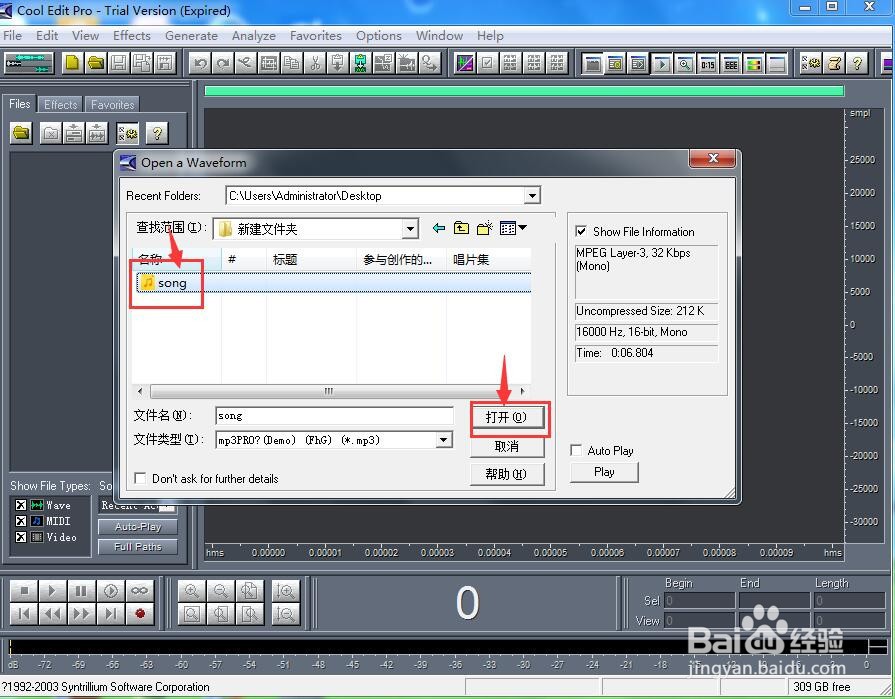This screenshot has height=699, width=895.
Task: Expand the 查找范围 folder dropdown
Action: tap(409, 229)
